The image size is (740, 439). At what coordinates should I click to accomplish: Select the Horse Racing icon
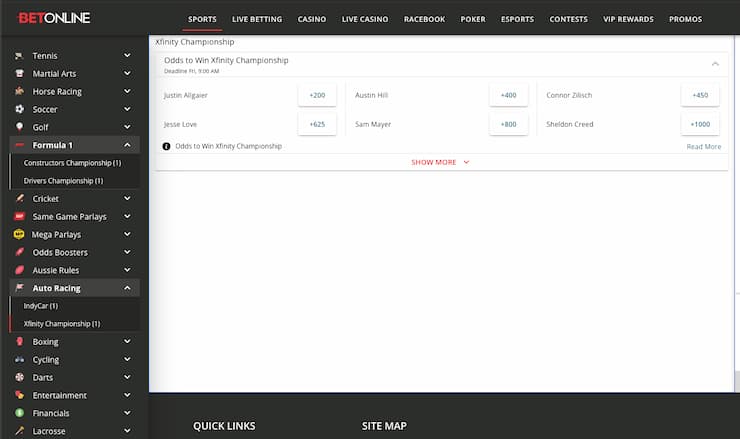[19, 91]
